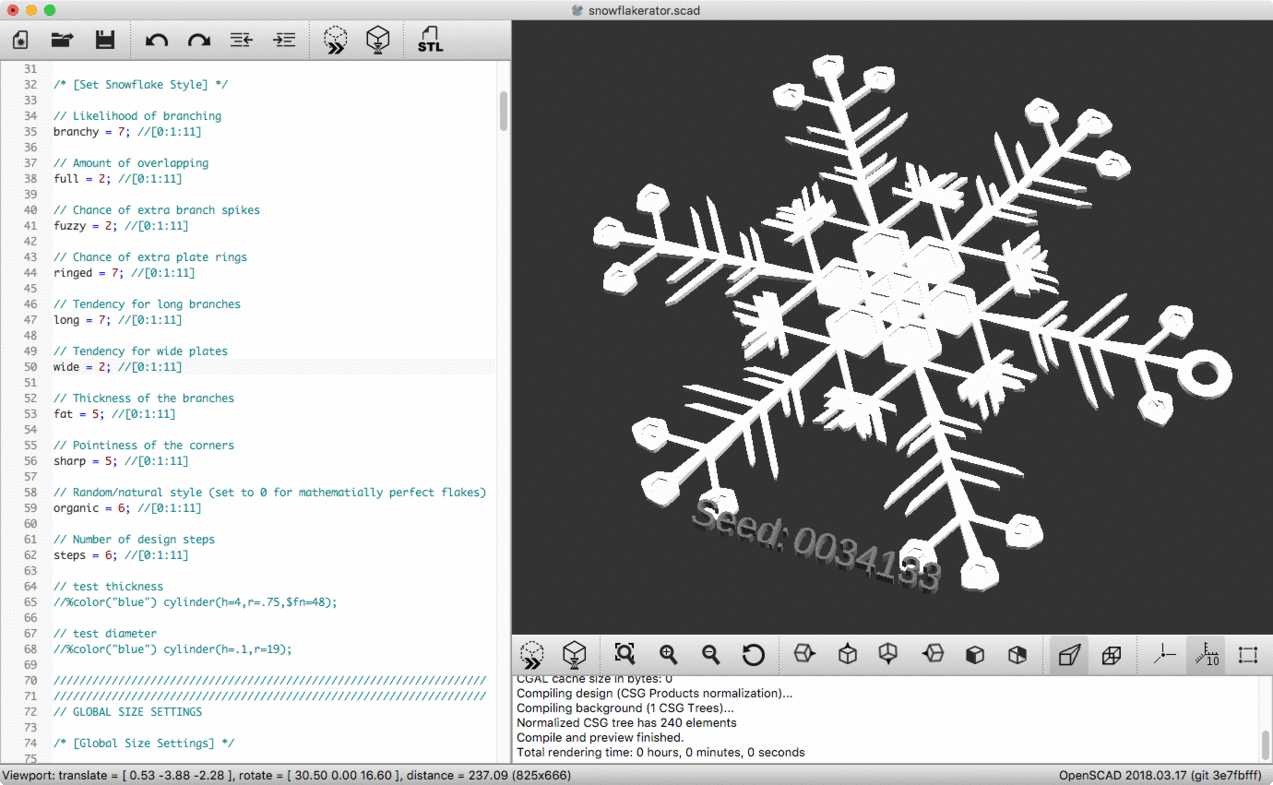Switch to the Top view

pos(847,654)
